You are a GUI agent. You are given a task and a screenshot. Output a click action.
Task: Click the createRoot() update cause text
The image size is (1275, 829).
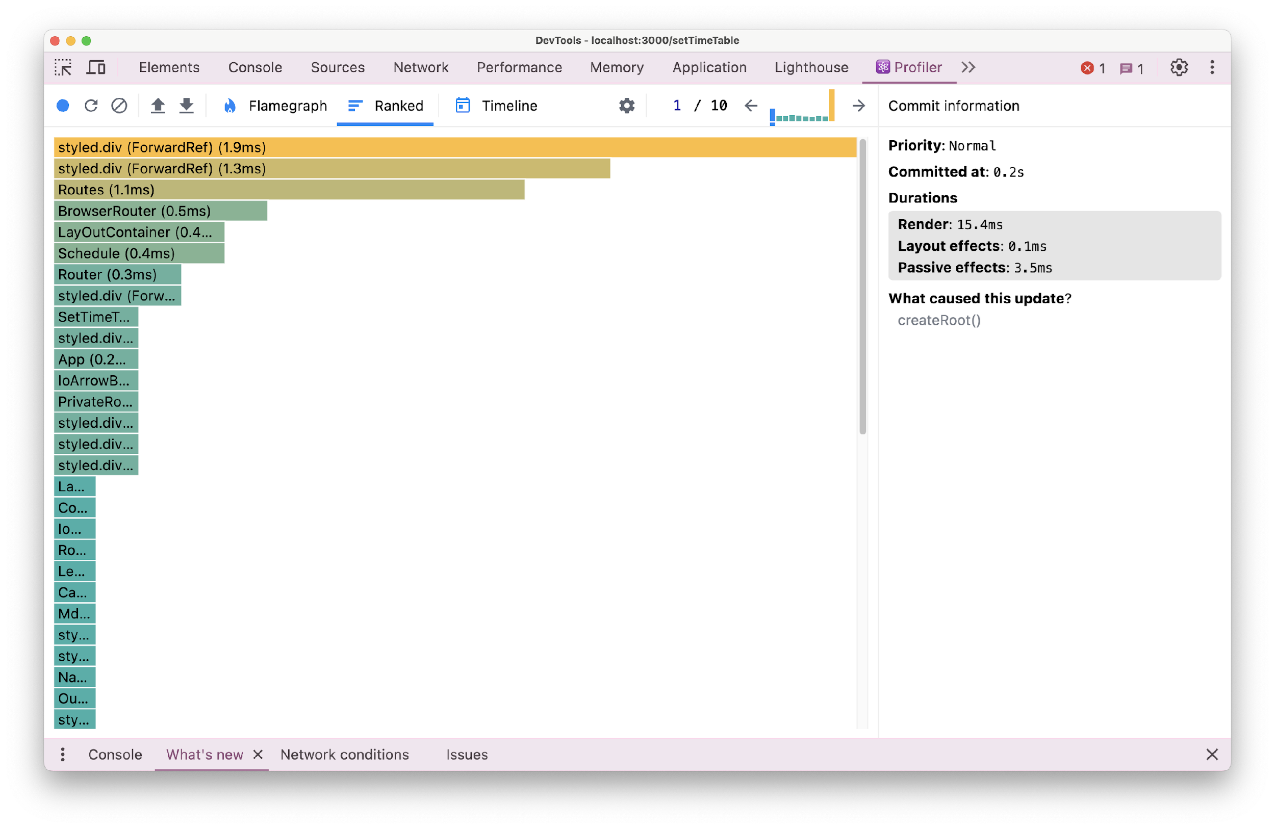939,320
